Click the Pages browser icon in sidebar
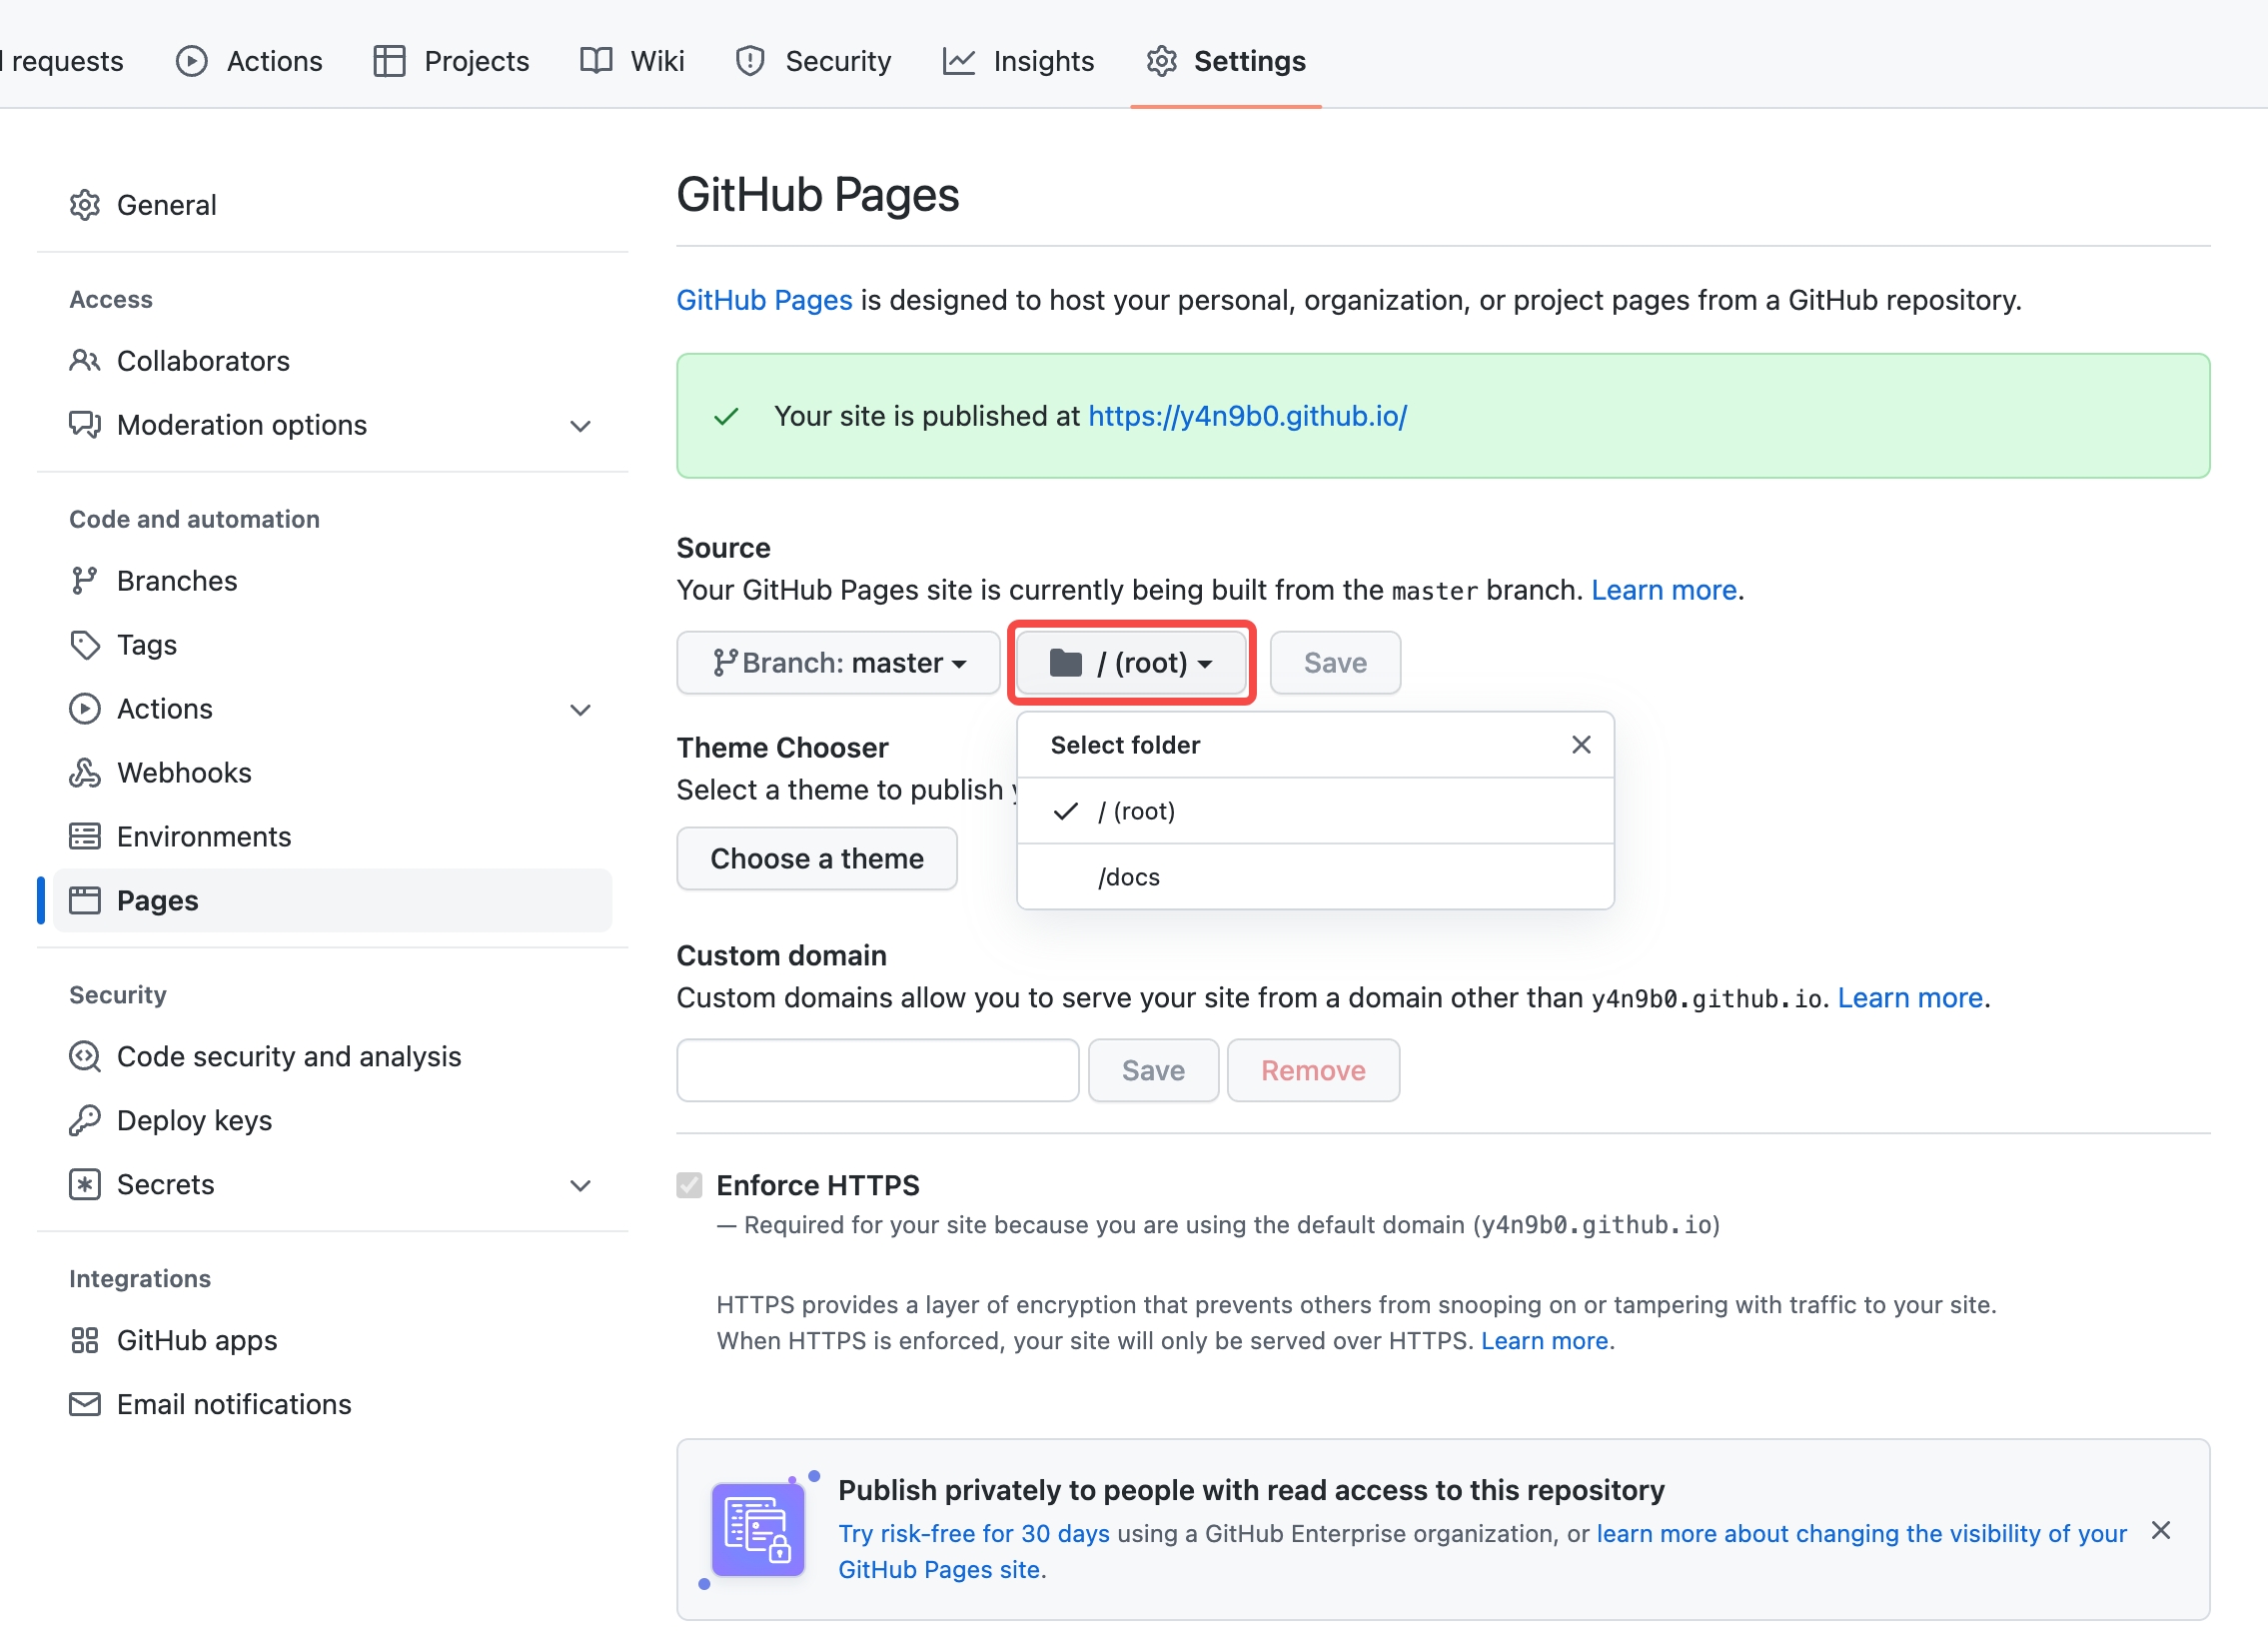This screenshot has width=2268, height=1651. 85,901
